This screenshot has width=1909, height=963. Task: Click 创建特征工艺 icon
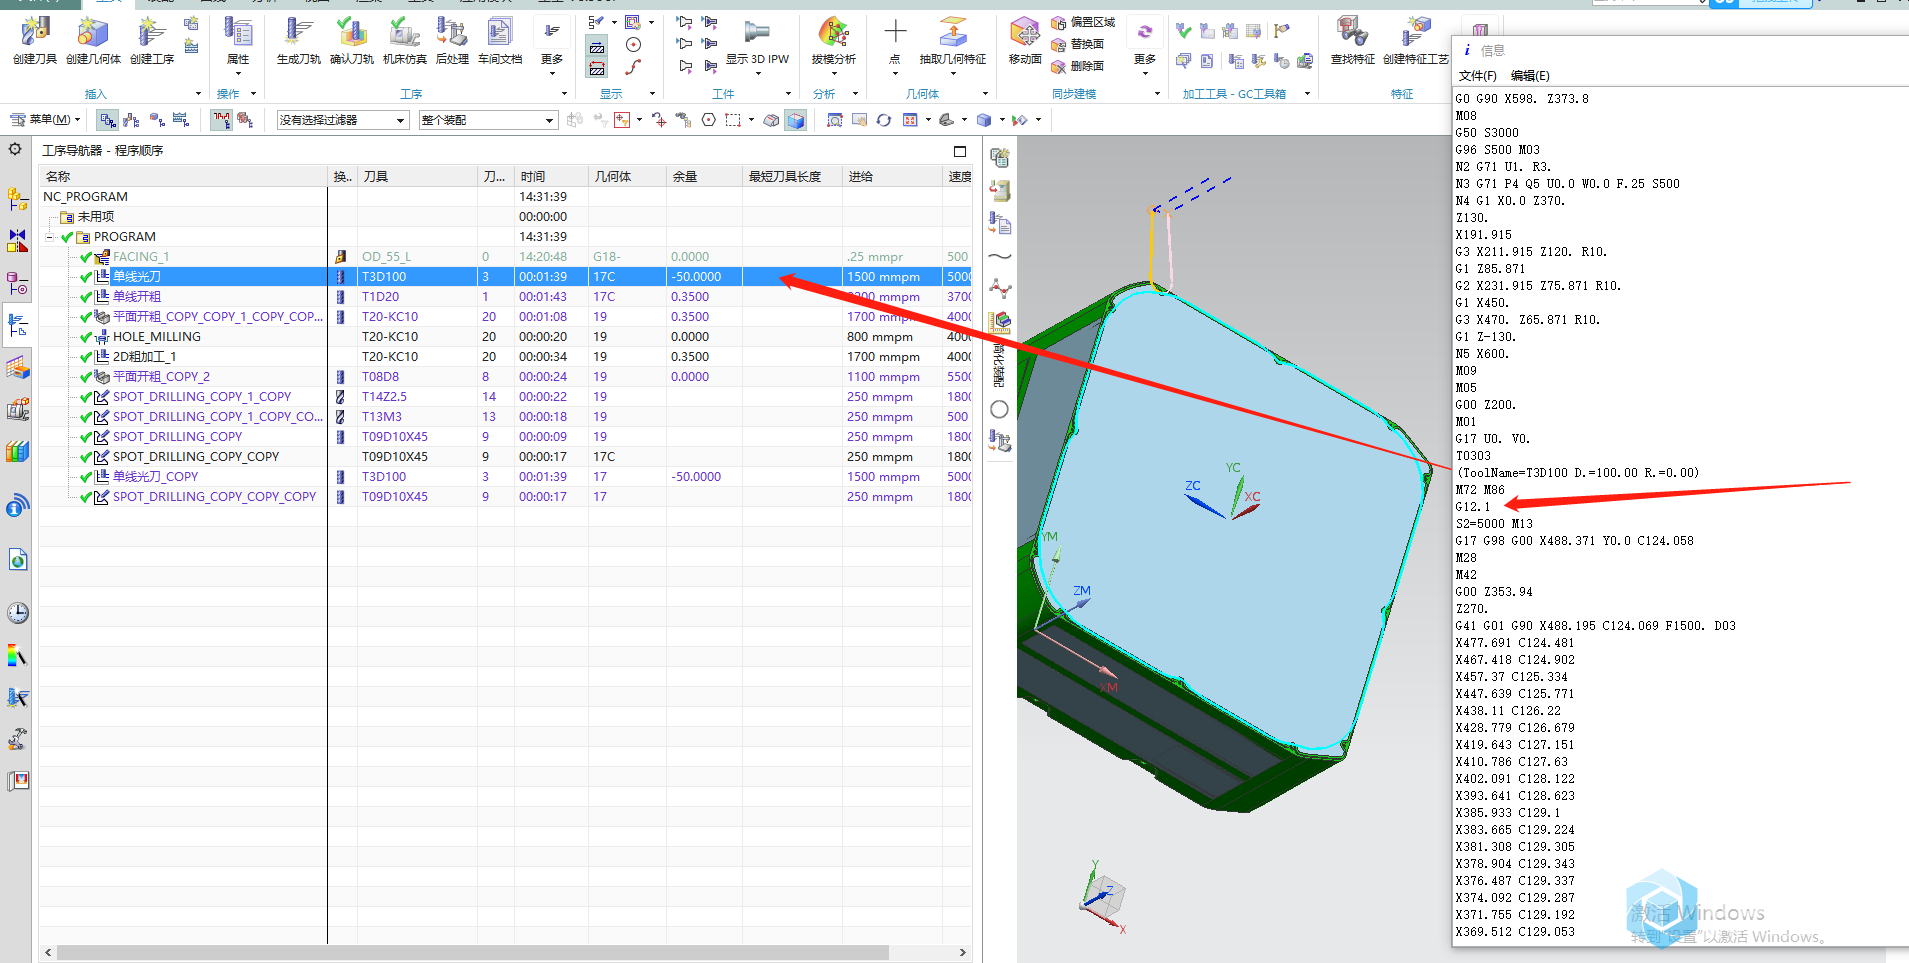(1416, 33)
